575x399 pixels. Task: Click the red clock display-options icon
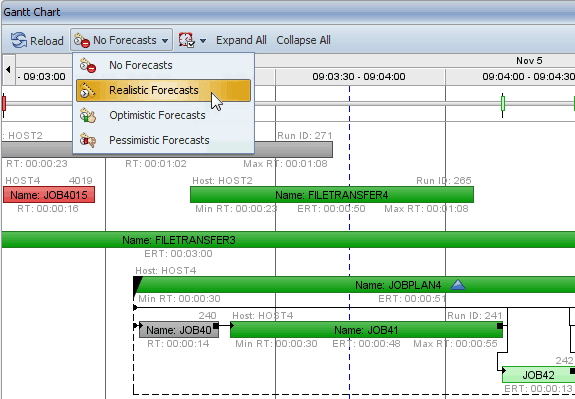[x=186, y=40]
